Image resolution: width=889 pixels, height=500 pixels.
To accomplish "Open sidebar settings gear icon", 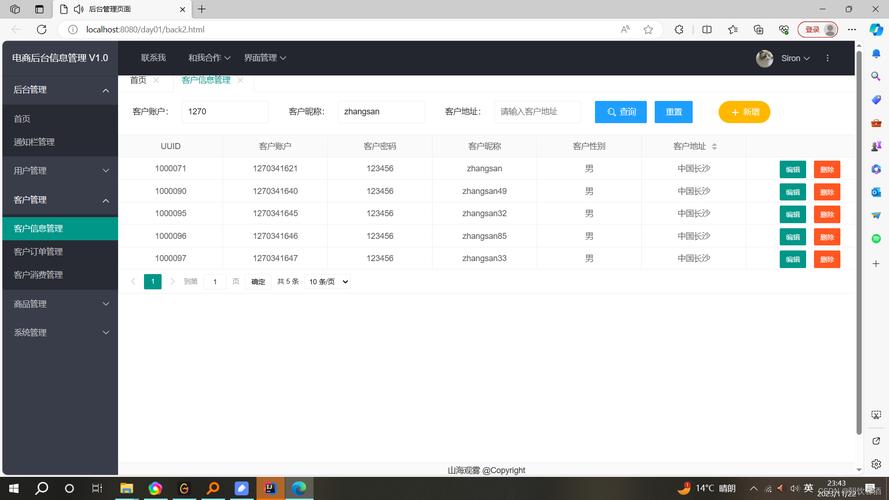I will 876,464.
